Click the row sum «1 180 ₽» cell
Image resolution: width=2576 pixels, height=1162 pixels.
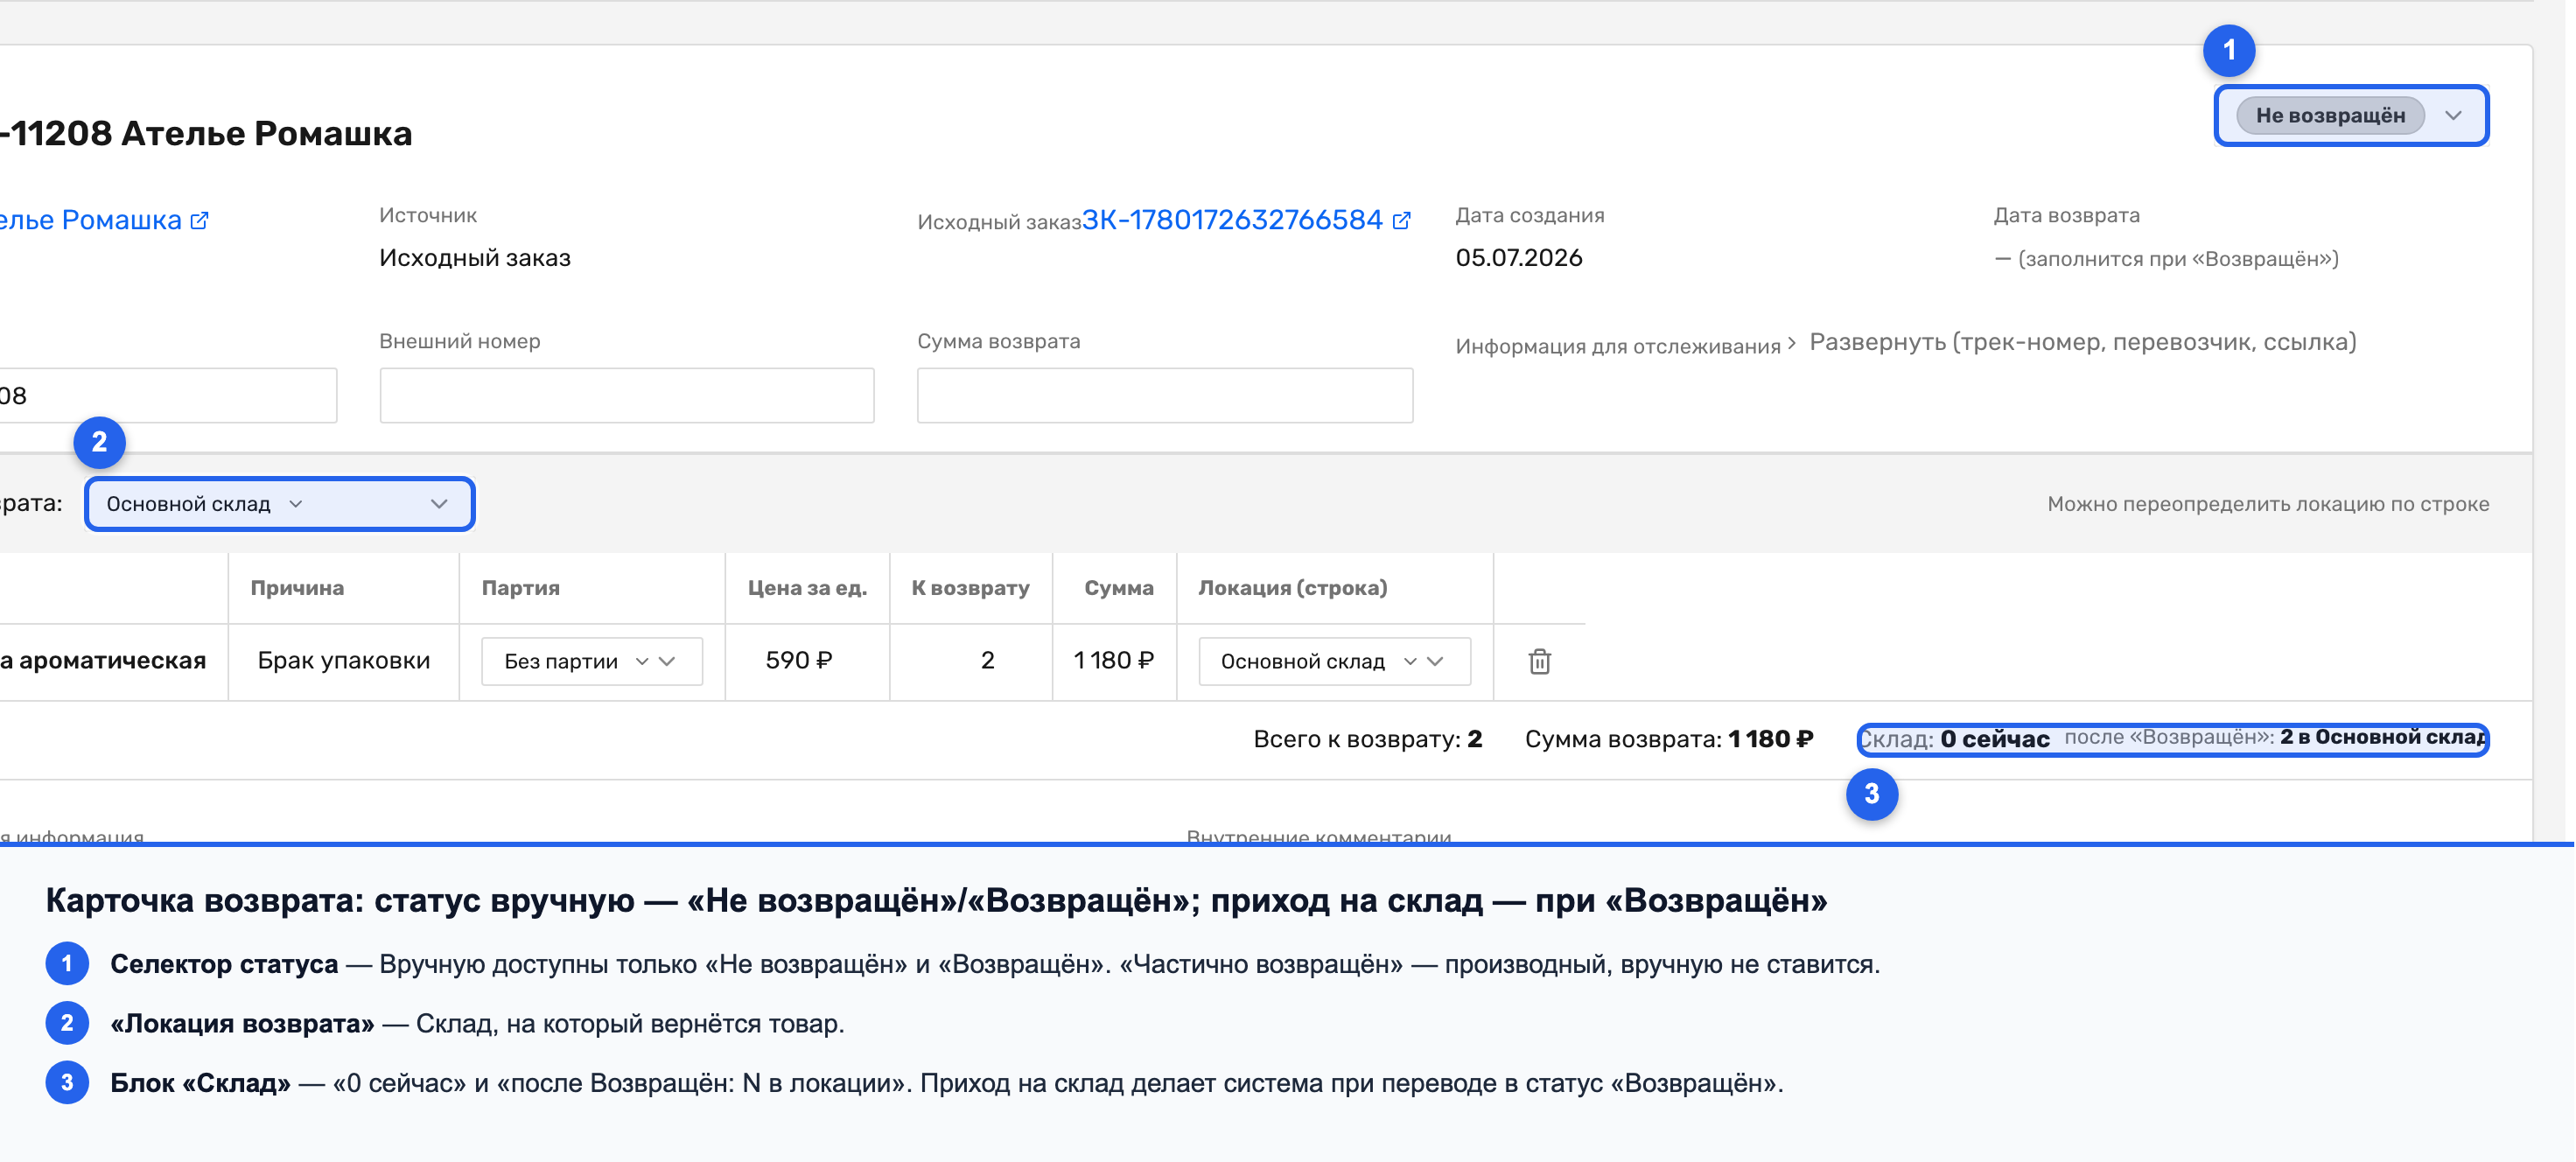pyautogui.click(x=1114, y=660)
